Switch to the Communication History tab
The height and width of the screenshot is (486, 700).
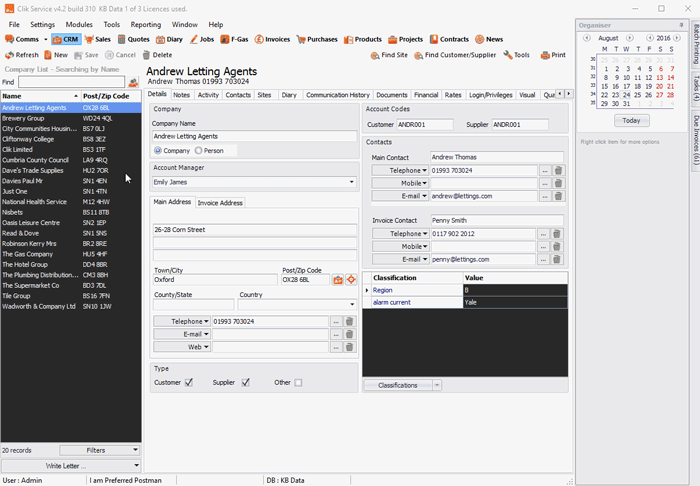337,95
